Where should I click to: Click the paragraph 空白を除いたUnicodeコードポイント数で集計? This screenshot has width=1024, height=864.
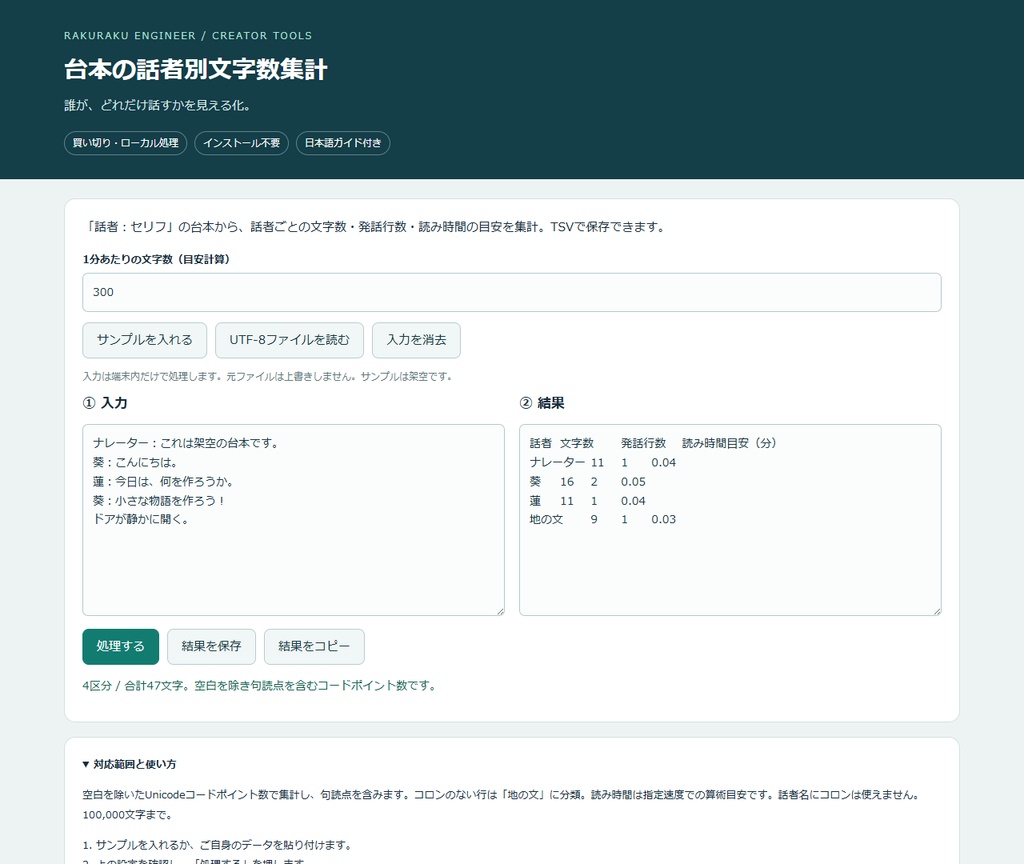click(x=503, y=805)
